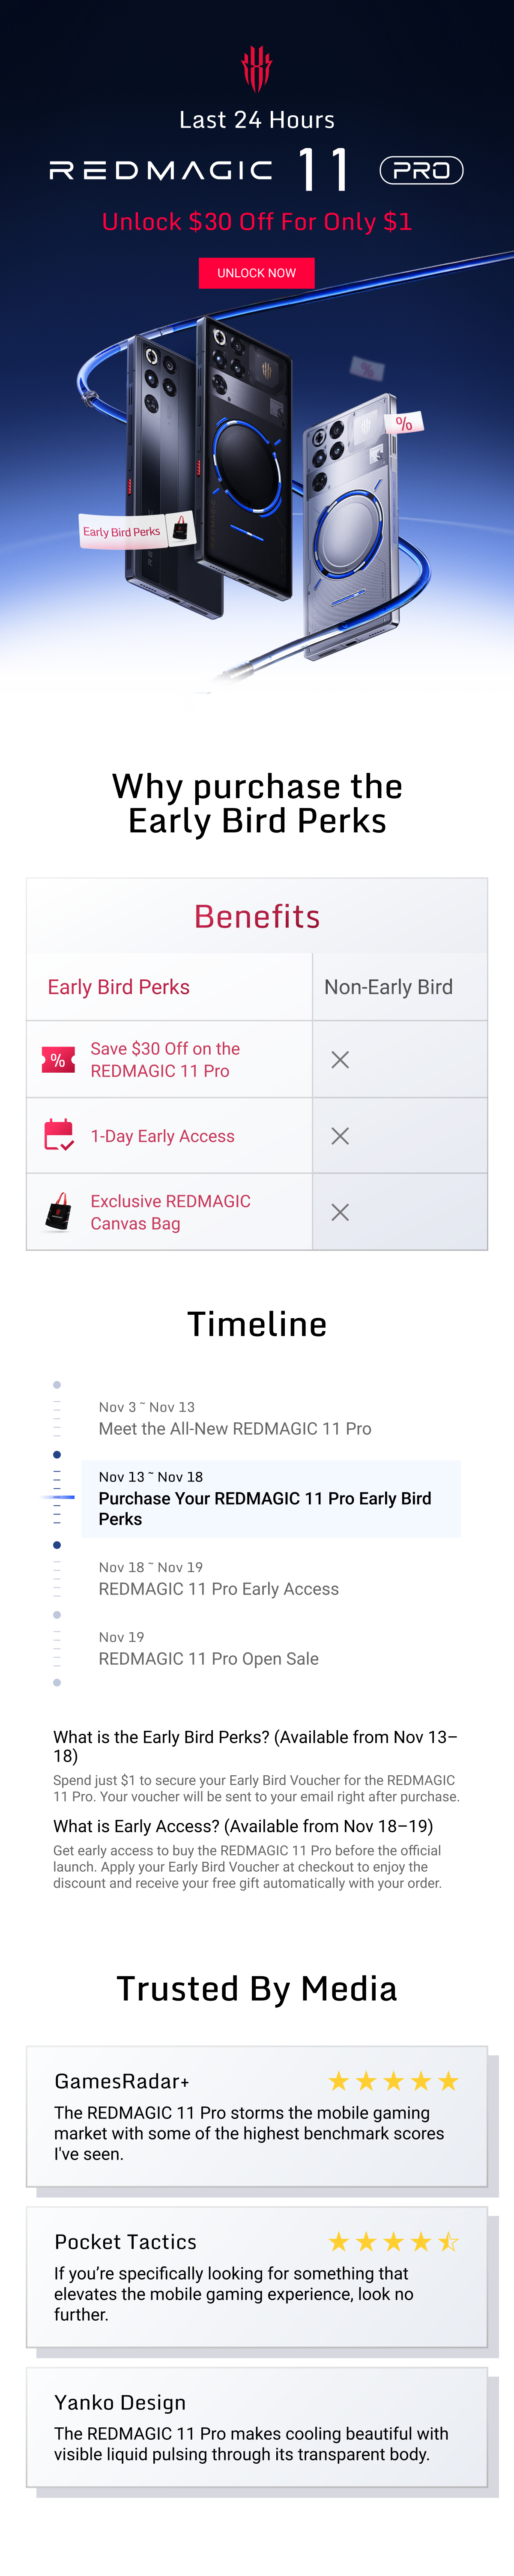514x2576 pixels.
Task: Click the PRO badge in the title
Action: pos(421,171)
